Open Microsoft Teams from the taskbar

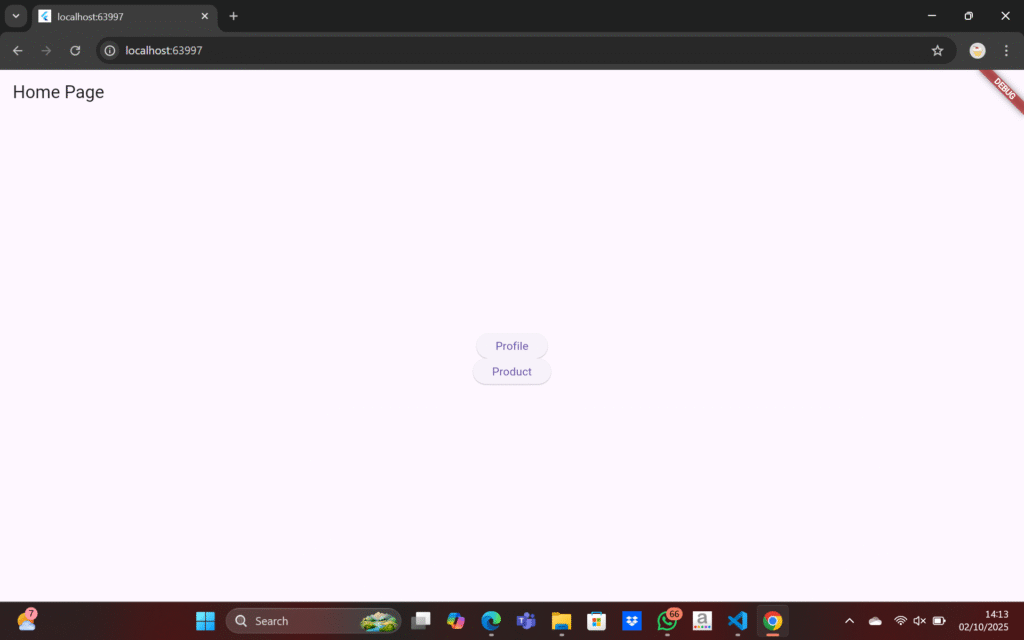coord(526,621)
